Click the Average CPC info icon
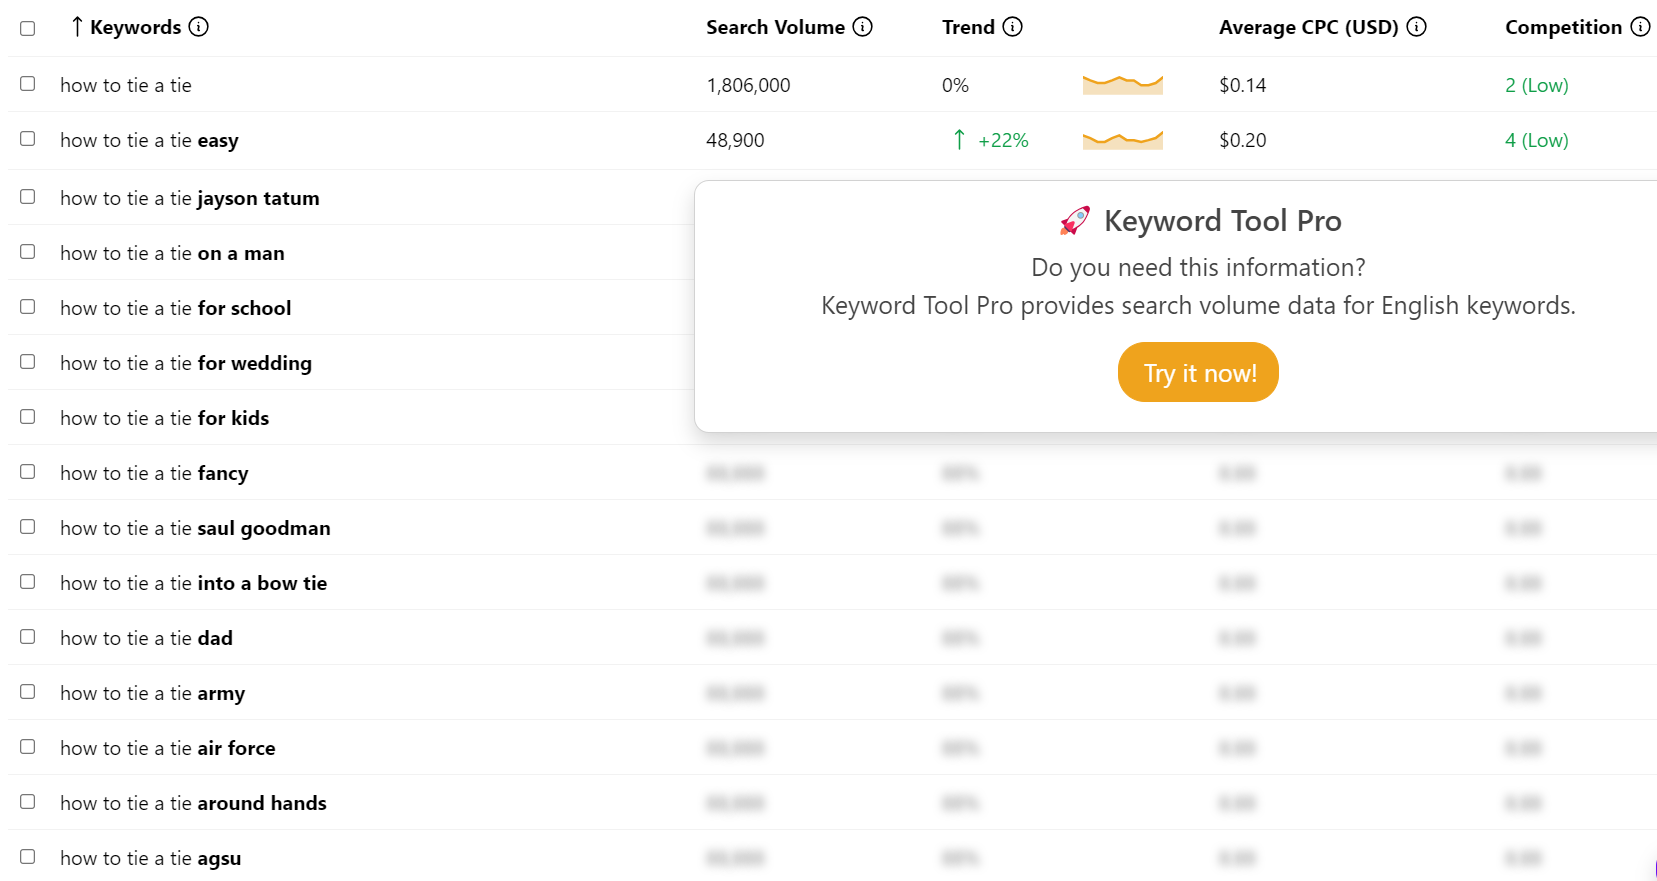Image resolution: width=1657 pixels, height=881 pixels. (x=1417, y=27)
